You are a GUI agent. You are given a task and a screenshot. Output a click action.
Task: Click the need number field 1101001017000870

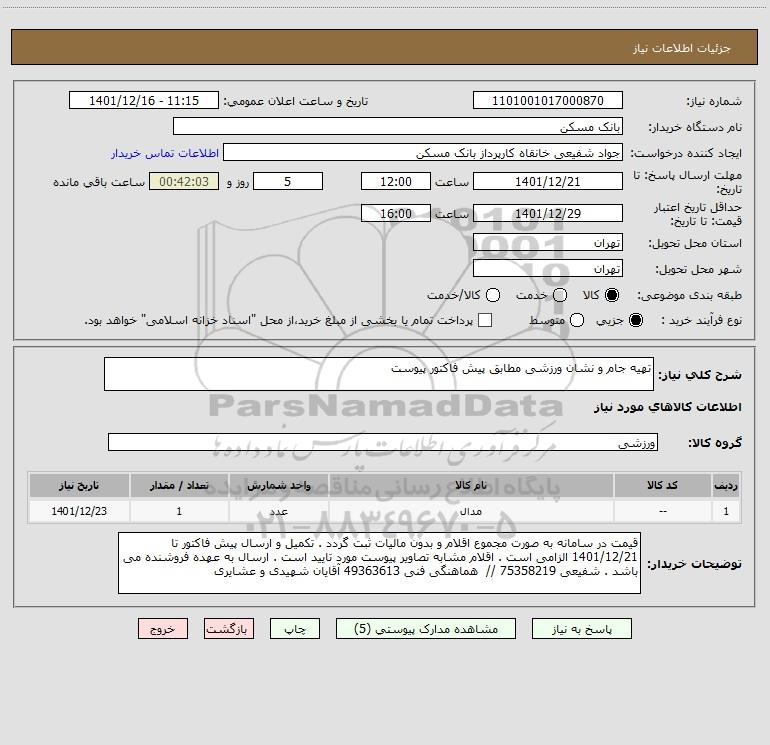click(548, 100)
